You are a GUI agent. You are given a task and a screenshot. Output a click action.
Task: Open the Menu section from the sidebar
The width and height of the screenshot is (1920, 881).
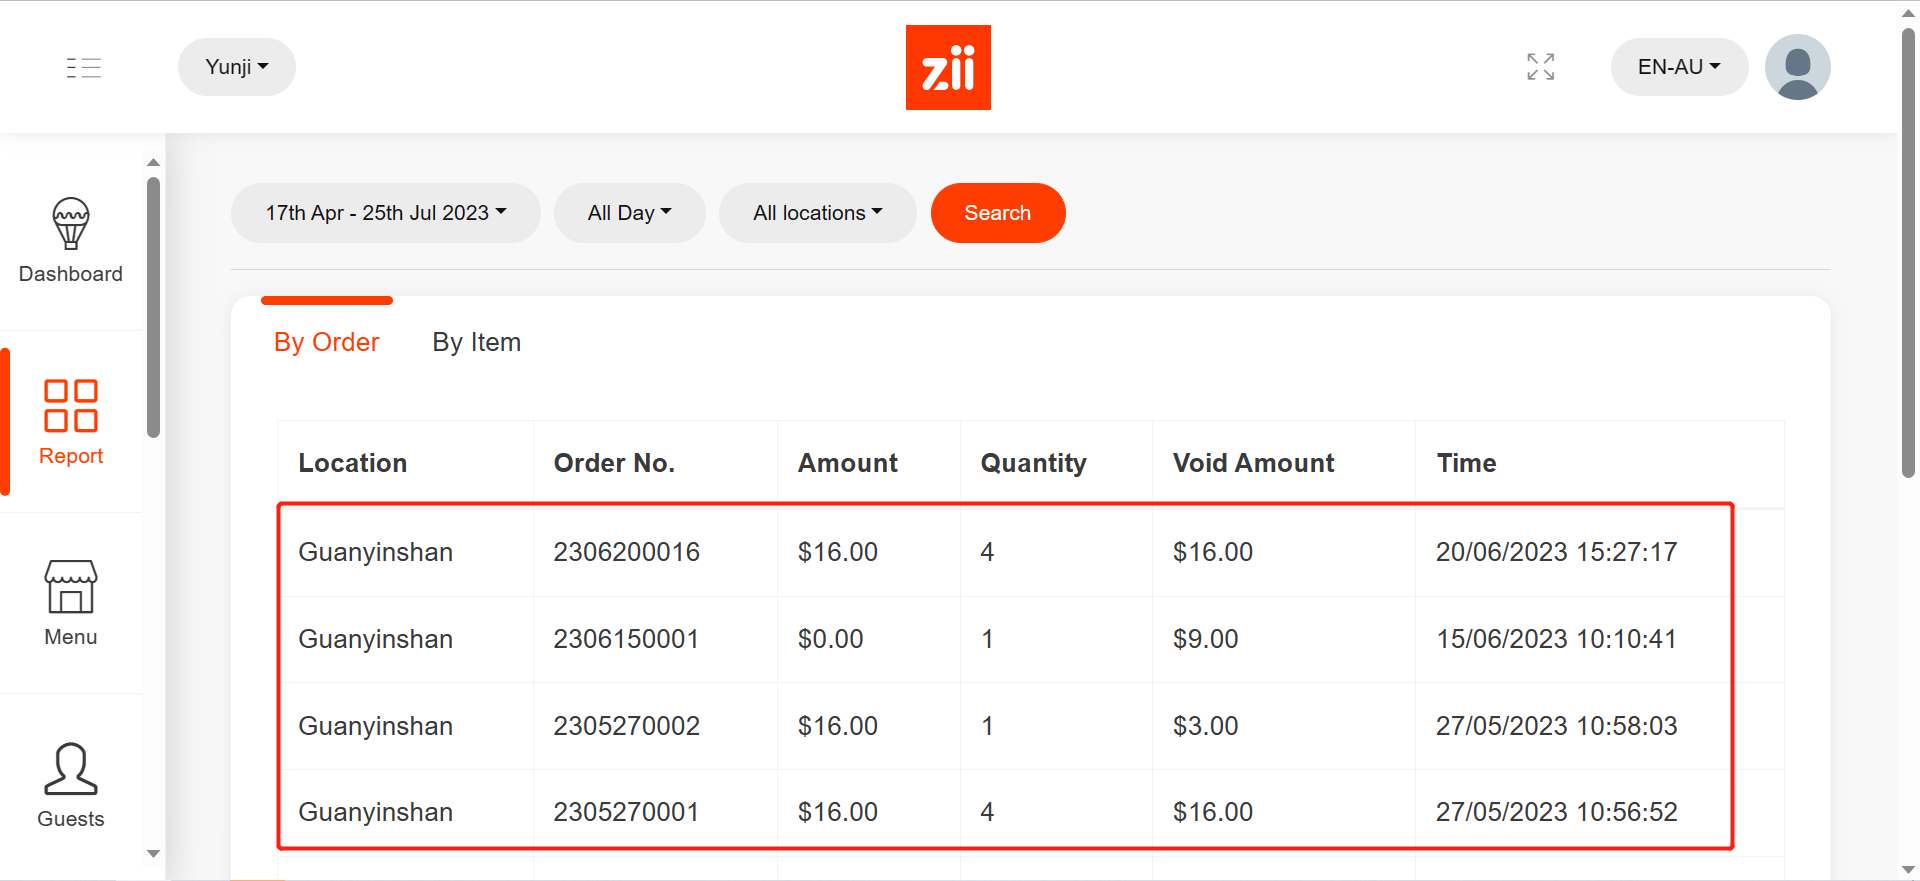(x=70, y=600)
